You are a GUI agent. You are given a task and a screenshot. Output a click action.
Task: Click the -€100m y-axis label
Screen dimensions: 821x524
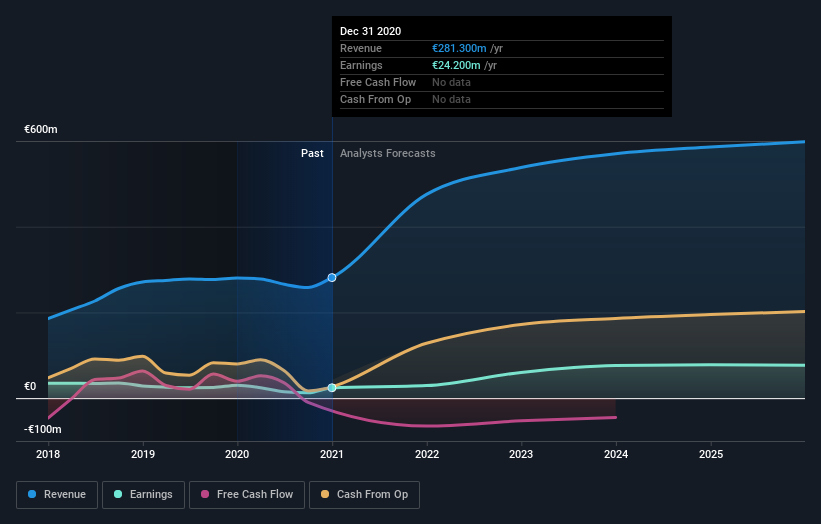[42, 429]
